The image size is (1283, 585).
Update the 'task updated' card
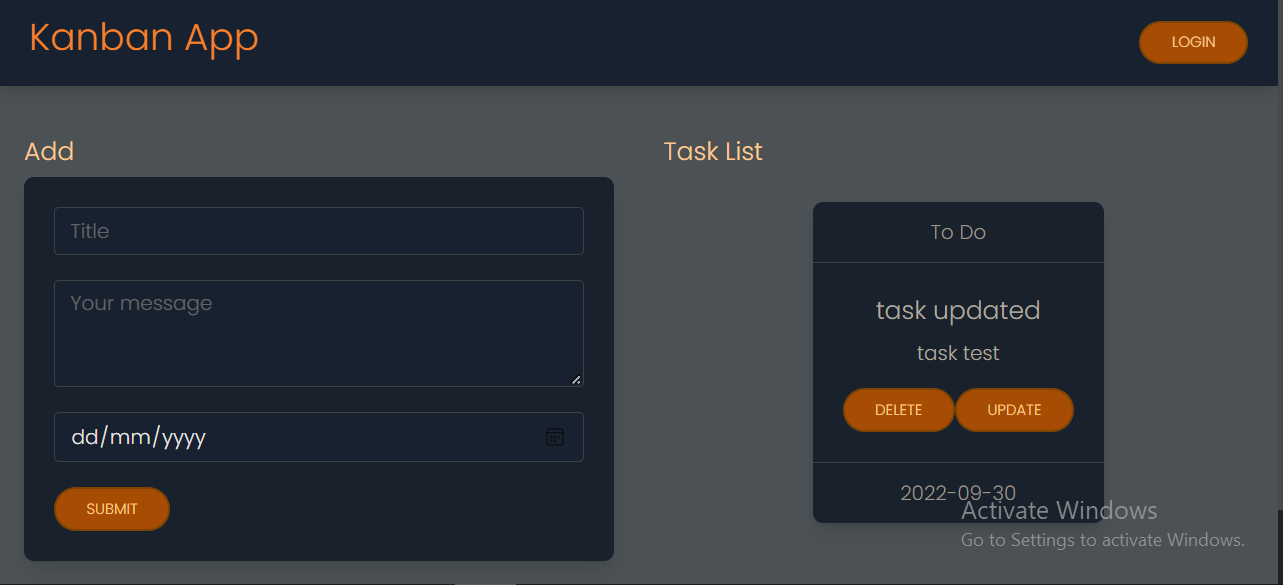click(x=1014, y=410)
